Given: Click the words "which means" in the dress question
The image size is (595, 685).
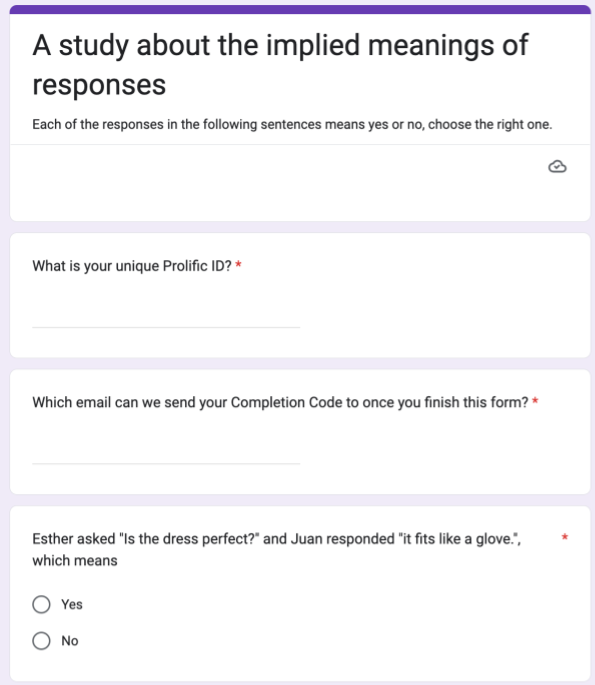Looking at the screenshot, I should pos(75,560).
